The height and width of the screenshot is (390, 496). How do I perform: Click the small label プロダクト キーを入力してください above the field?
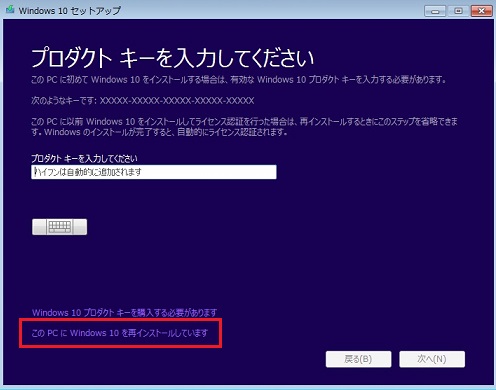click(x=84, y=158)
